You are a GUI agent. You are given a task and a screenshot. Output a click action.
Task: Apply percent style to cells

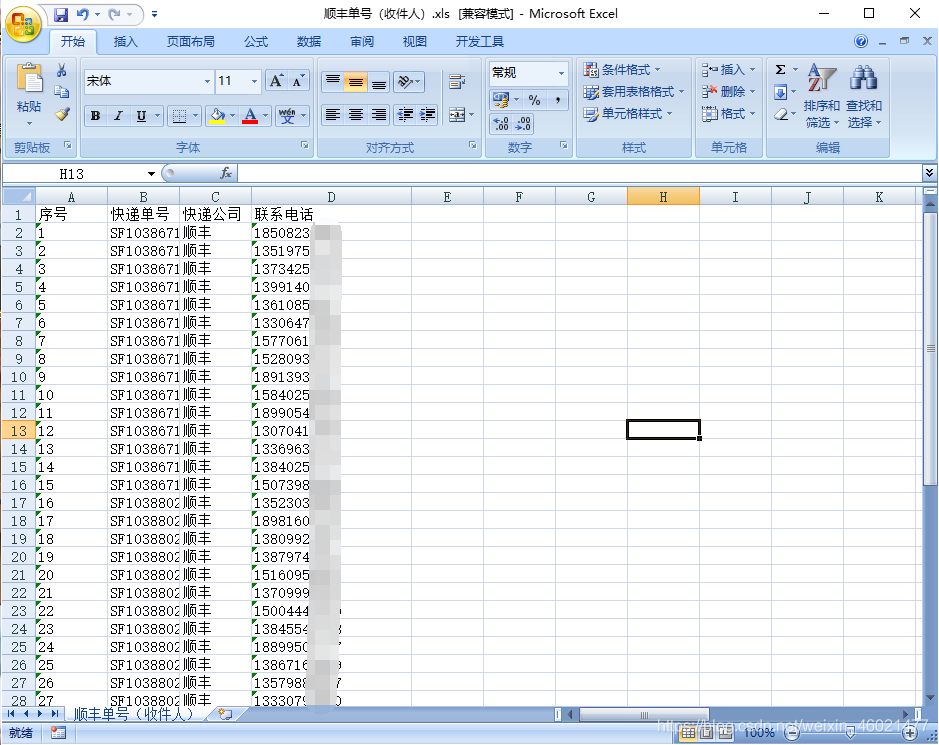coord(534,100)
